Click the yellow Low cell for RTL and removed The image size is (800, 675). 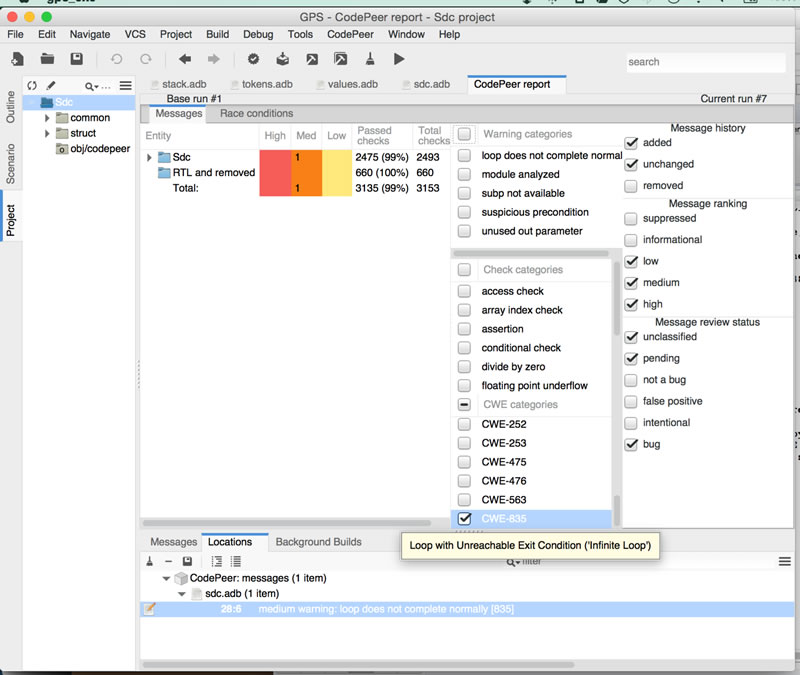click(x=337, y=172)
